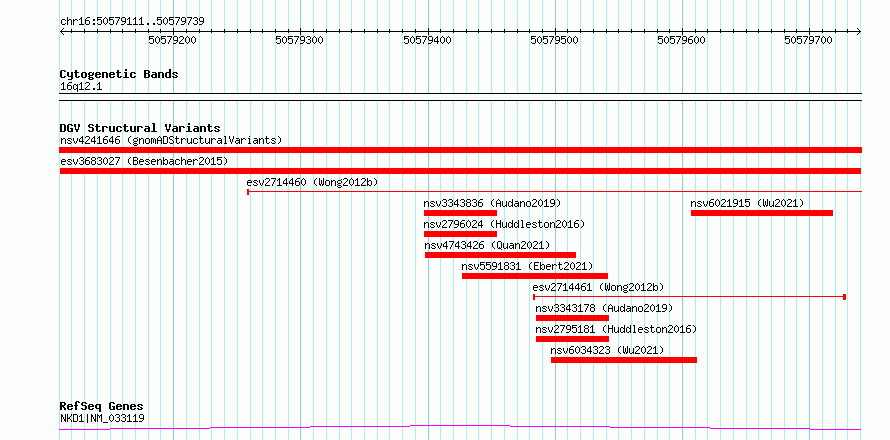The width and height of the screenshot is (890, 440).
Task: Click the 50579600 ruler position label
Action: 682,40
